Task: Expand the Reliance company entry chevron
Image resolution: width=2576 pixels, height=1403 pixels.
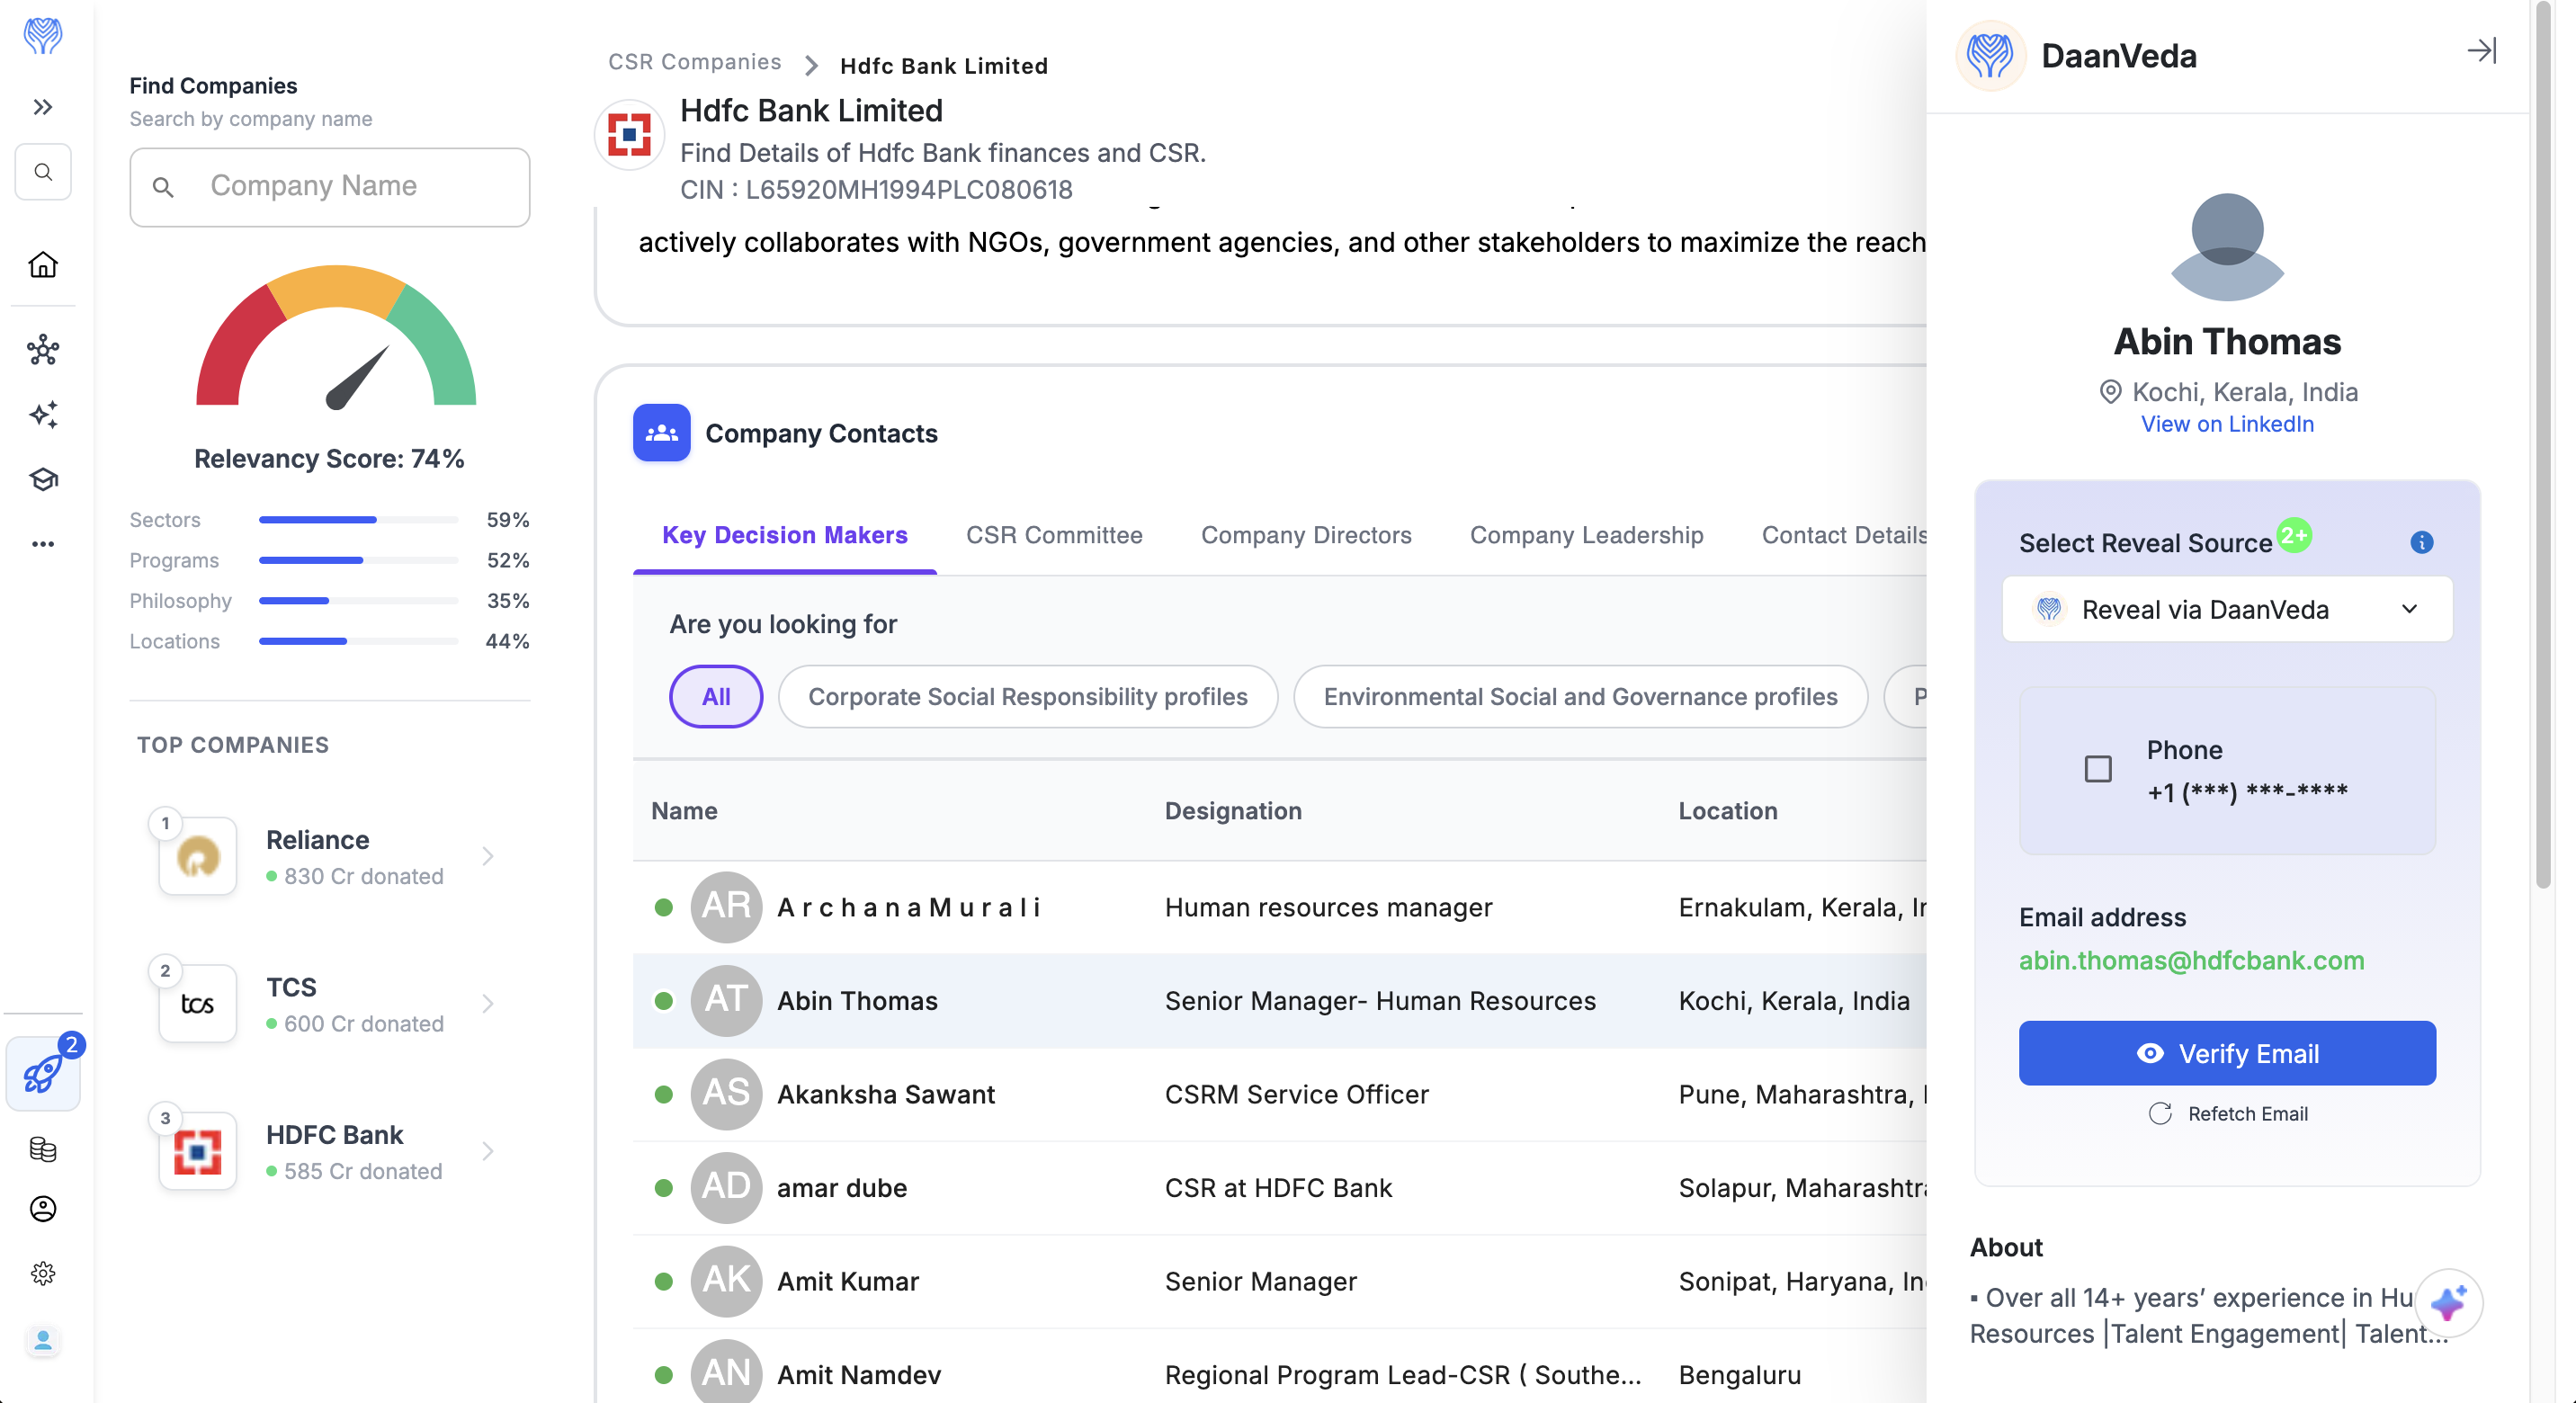Action: pos(488,856)
